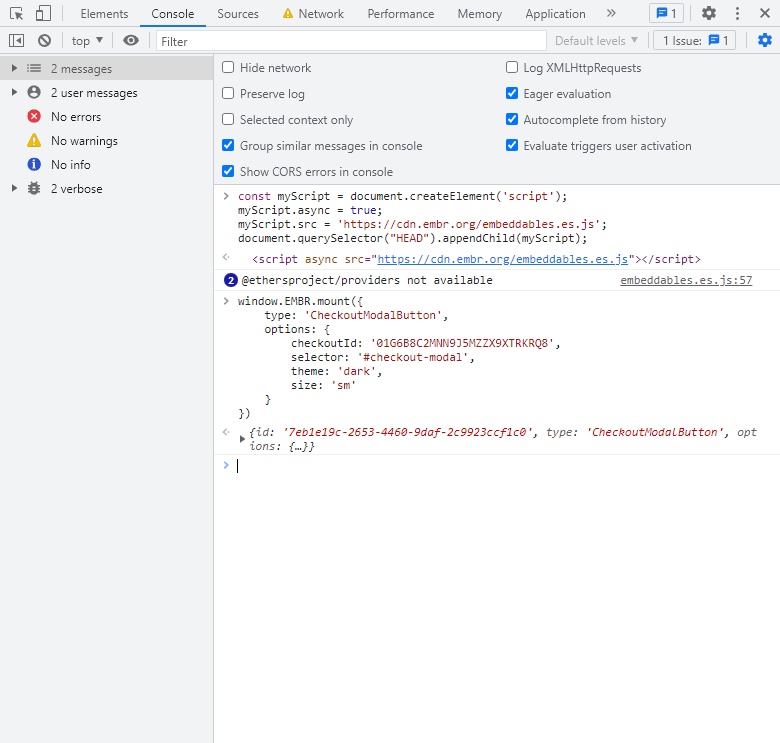Open the Sources tab
Image resolution: width=780 pixels, height=743 pixels.
click(238, 14)
